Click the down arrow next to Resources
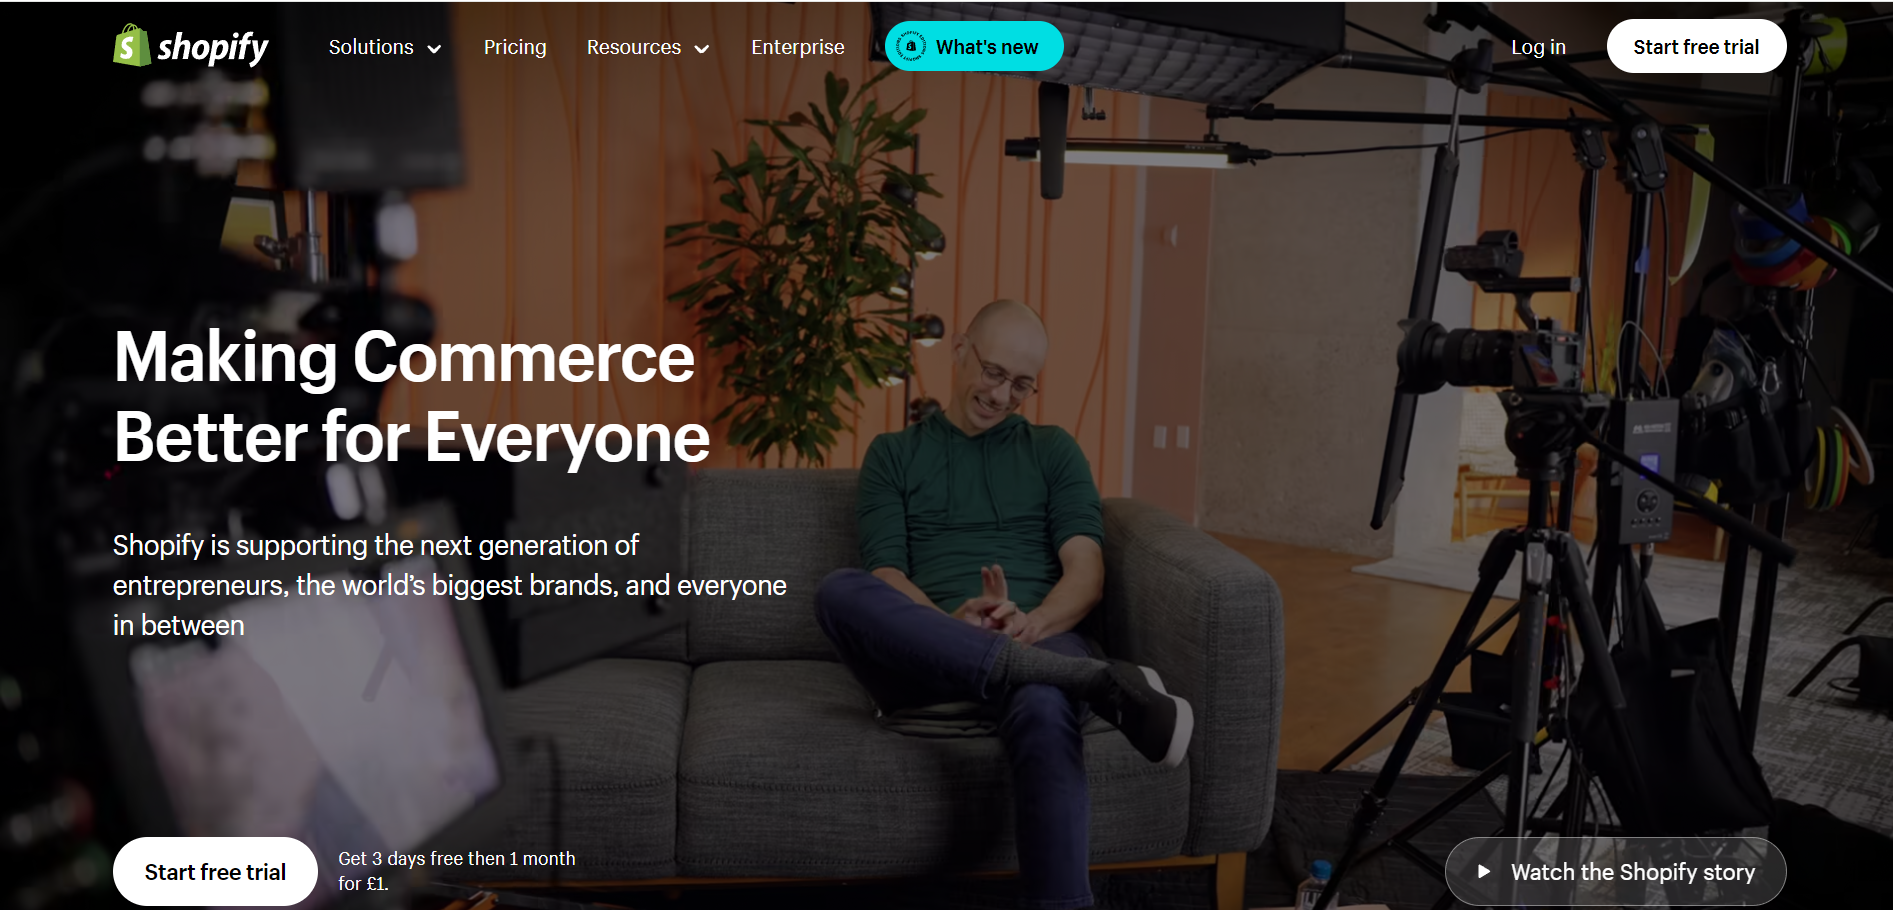The height and width of the screenshot is (910, 1893). 703,48
